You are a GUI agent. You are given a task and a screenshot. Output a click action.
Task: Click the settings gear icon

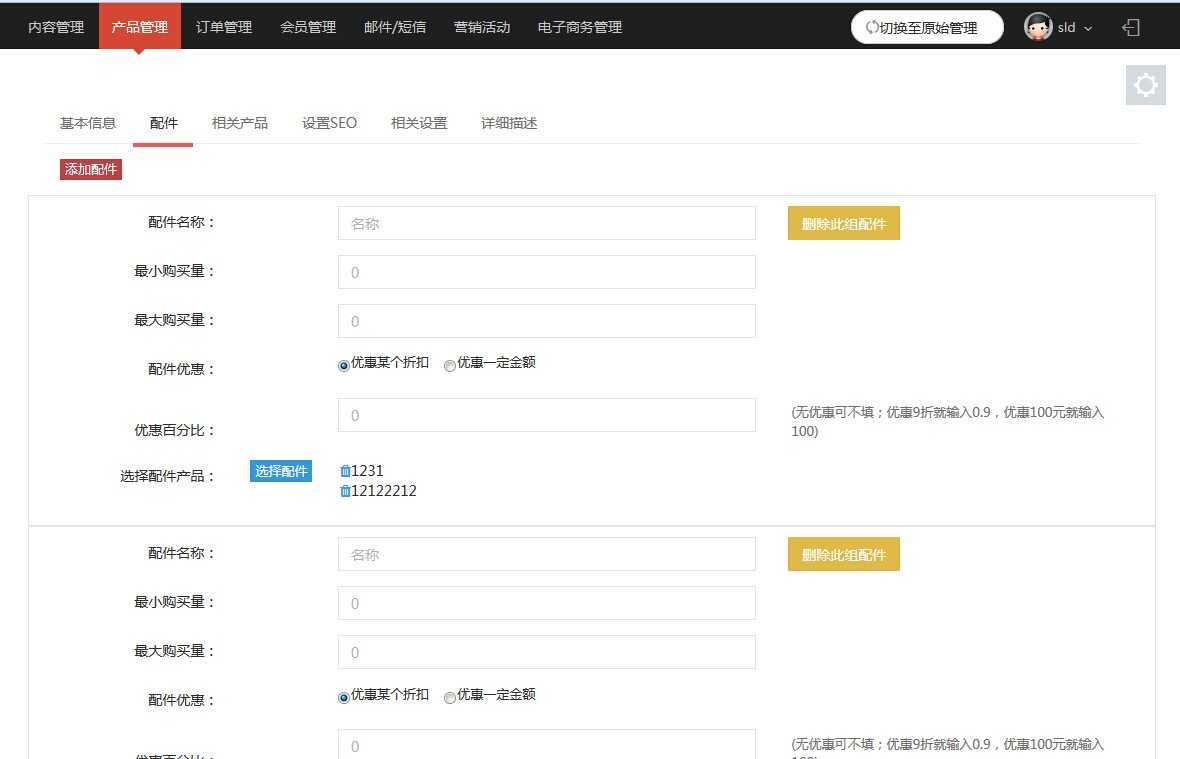click(x=1145, y=84)
